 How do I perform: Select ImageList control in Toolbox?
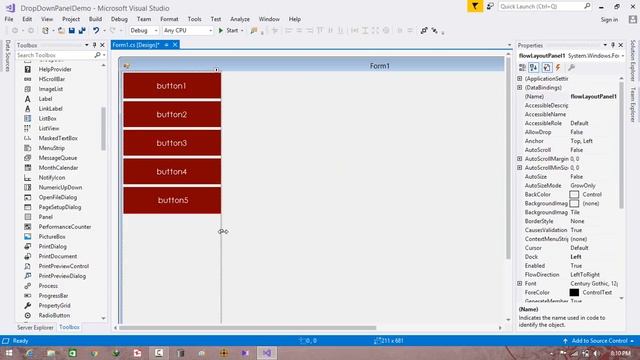coord(51,89)
